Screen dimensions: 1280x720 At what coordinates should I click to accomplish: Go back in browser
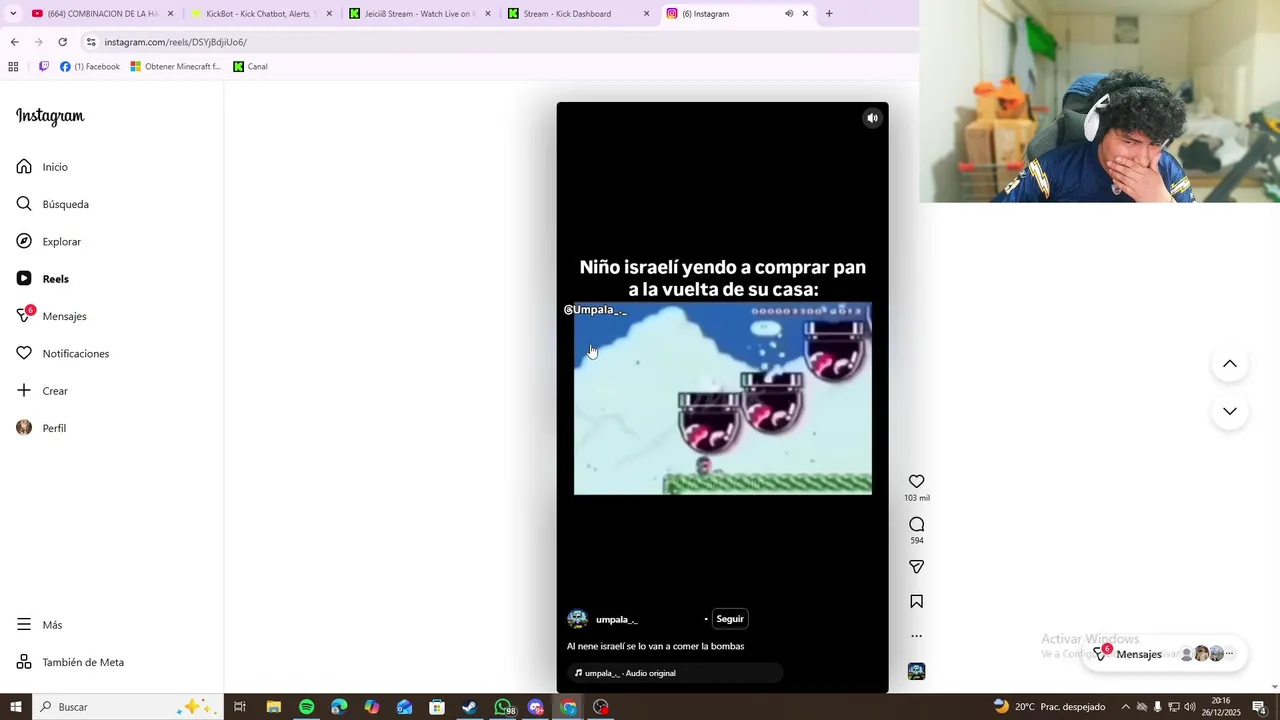(14, 42)
